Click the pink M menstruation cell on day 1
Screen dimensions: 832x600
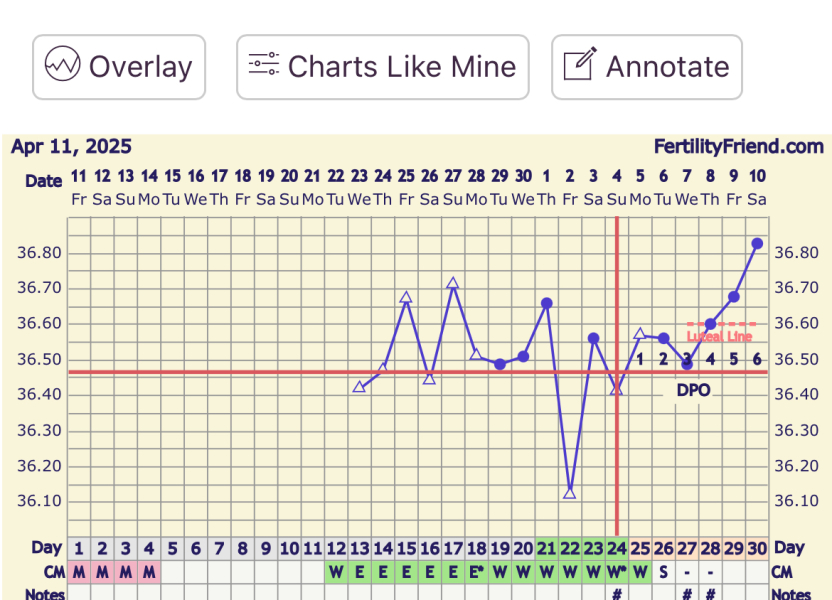pos(78,570)
